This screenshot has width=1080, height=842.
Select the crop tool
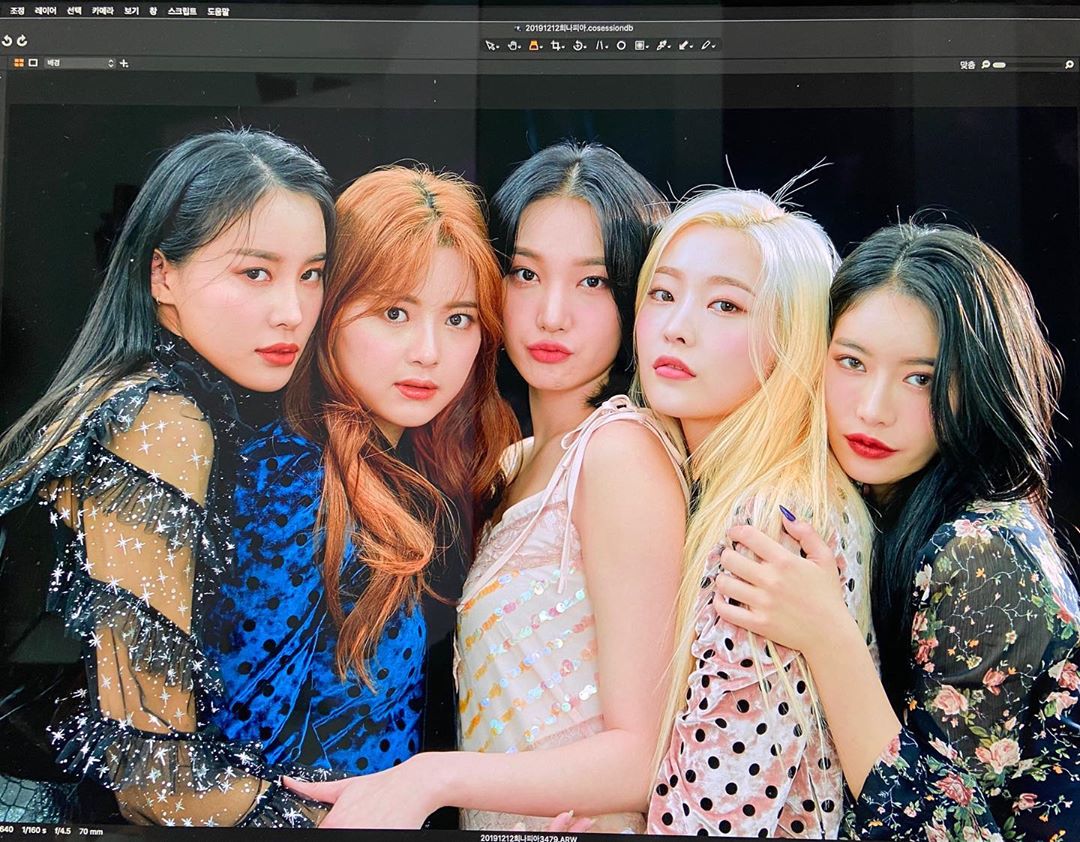pyautogui.click(x=556, y=45)
